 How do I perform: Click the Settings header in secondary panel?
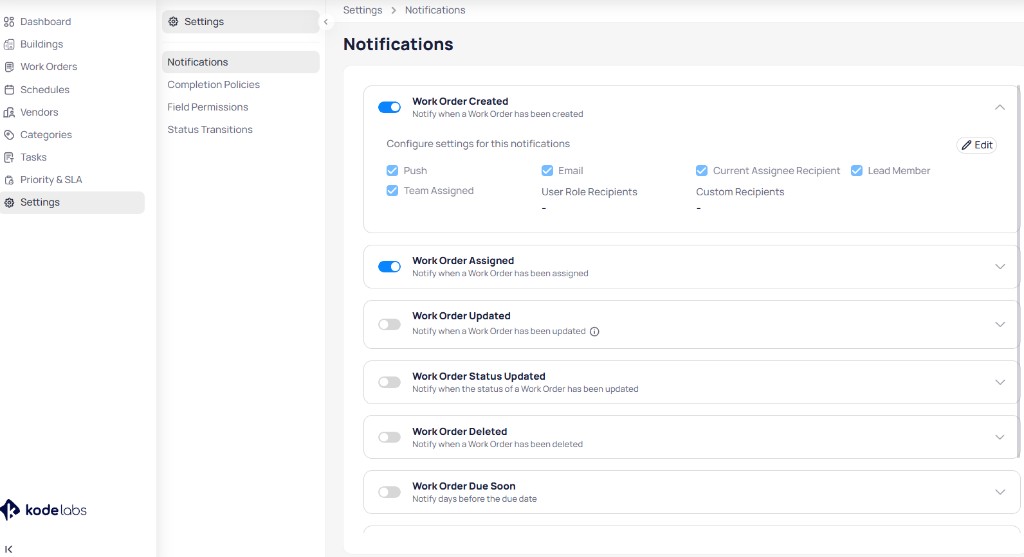(x=240, y=22)
